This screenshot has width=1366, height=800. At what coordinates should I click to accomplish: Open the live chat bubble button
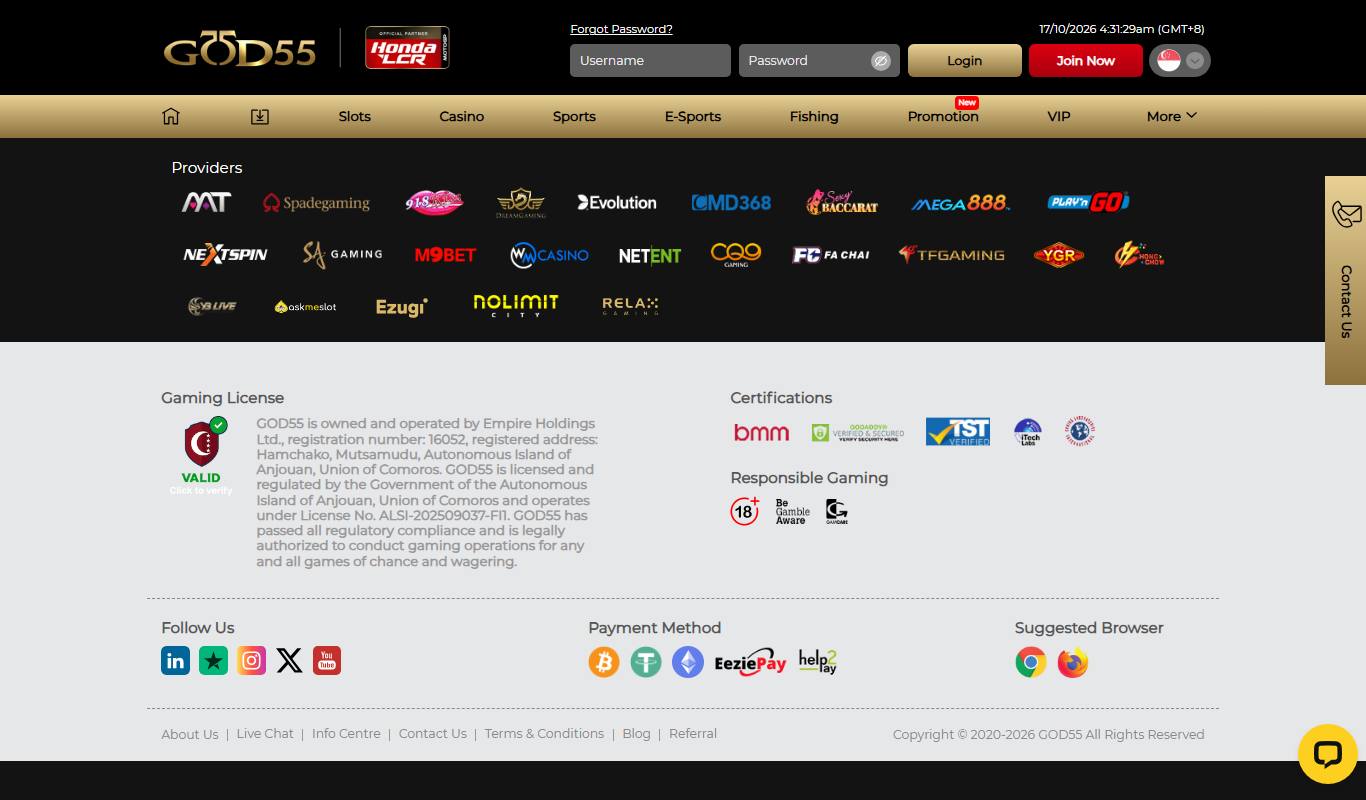[1327, 754]
